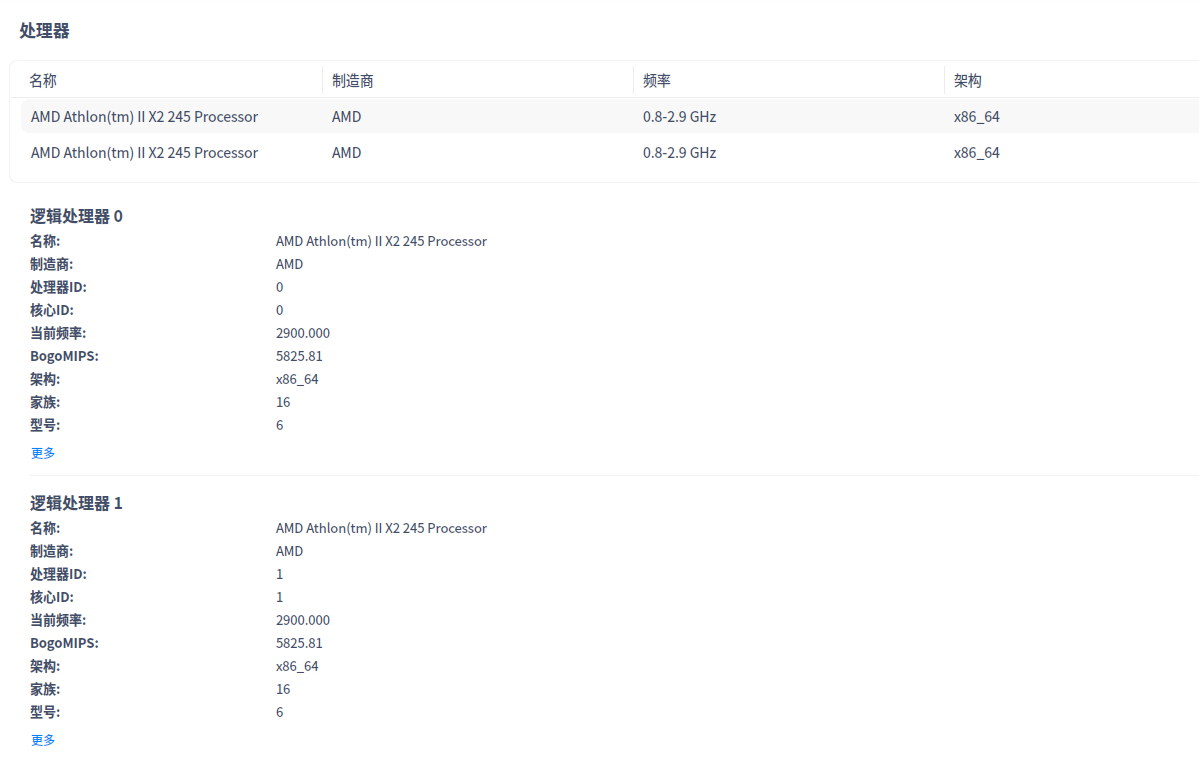Click 处理器ID value 1 under 逻辑处理器 1

[x=279, y=574]
